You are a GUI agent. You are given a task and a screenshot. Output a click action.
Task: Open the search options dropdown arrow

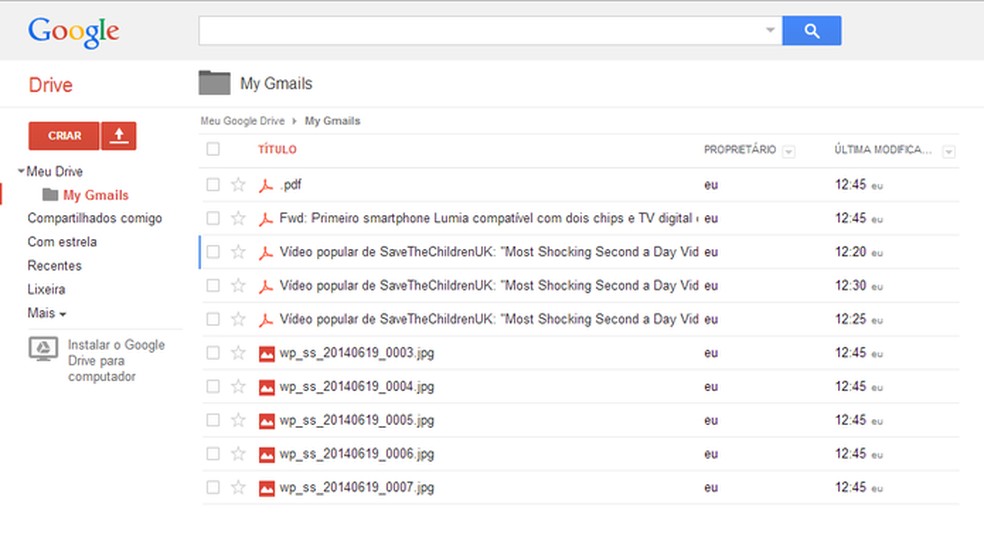pos(770,31)
